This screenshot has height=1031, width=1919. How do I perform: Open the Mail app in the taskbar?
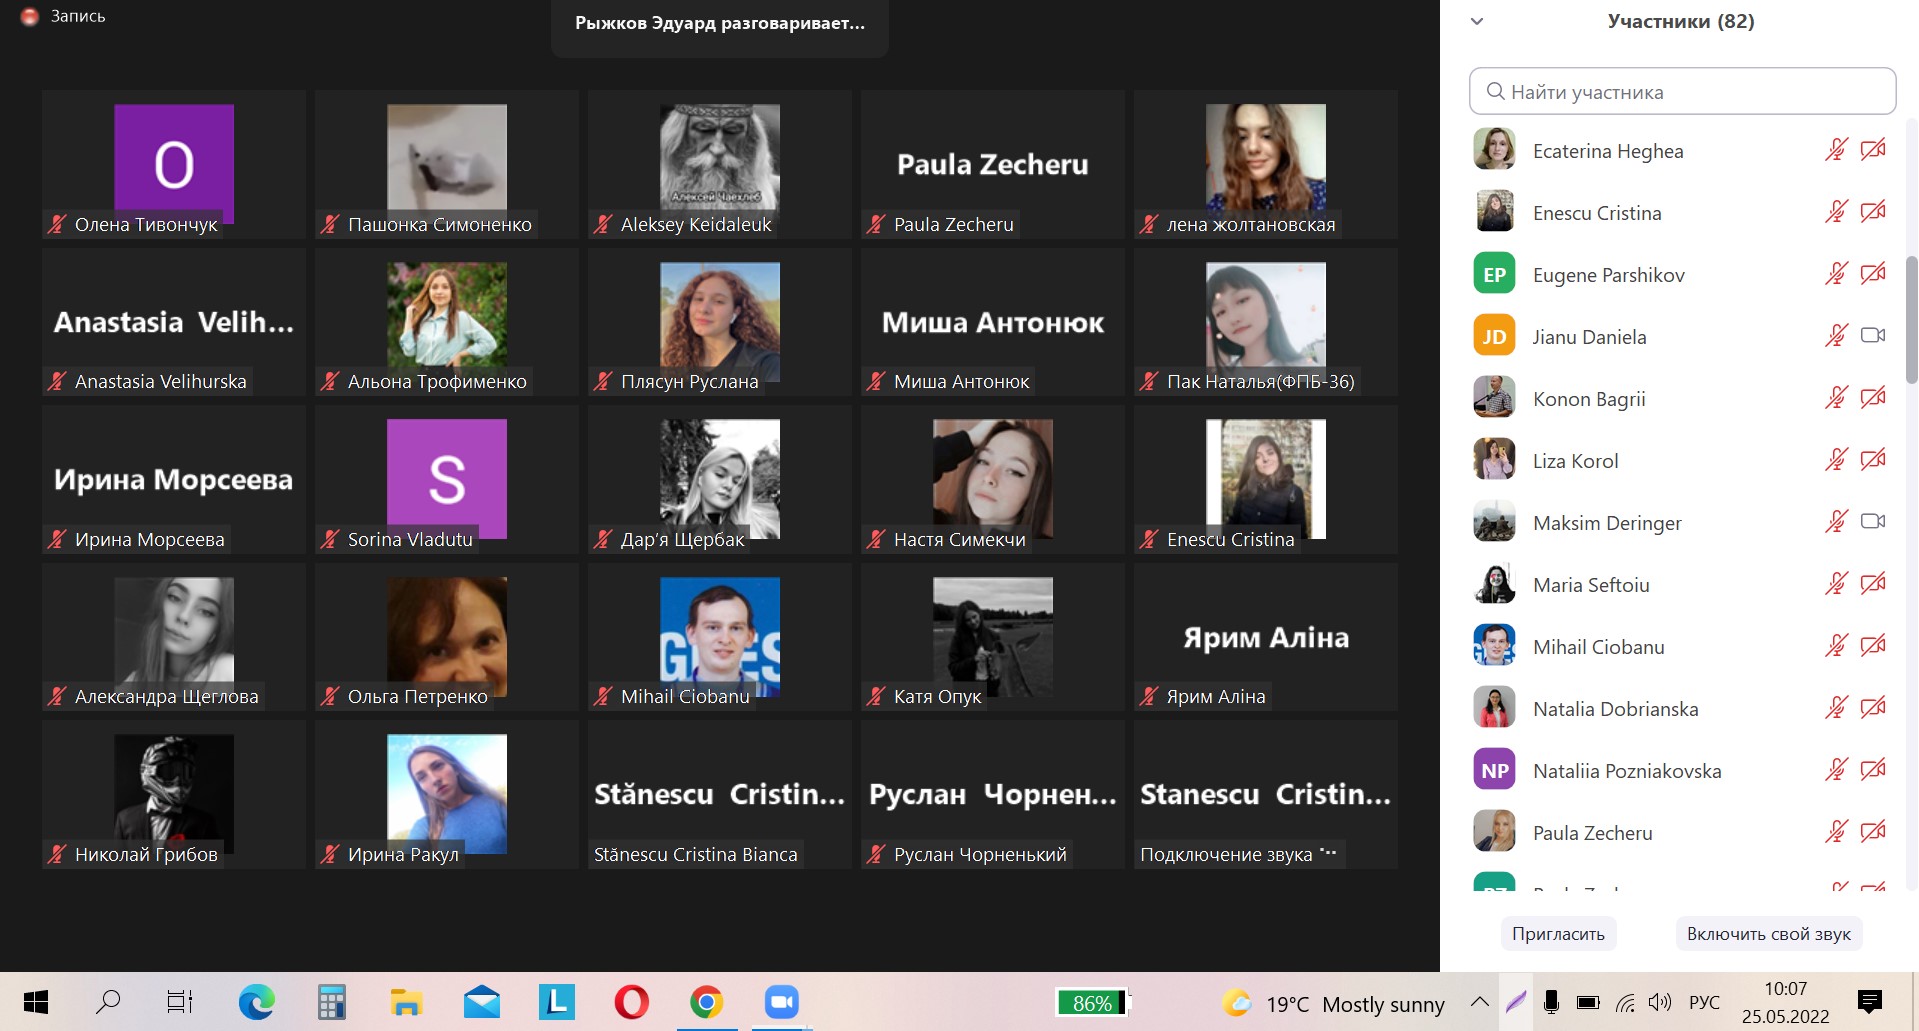(481, 1002)
